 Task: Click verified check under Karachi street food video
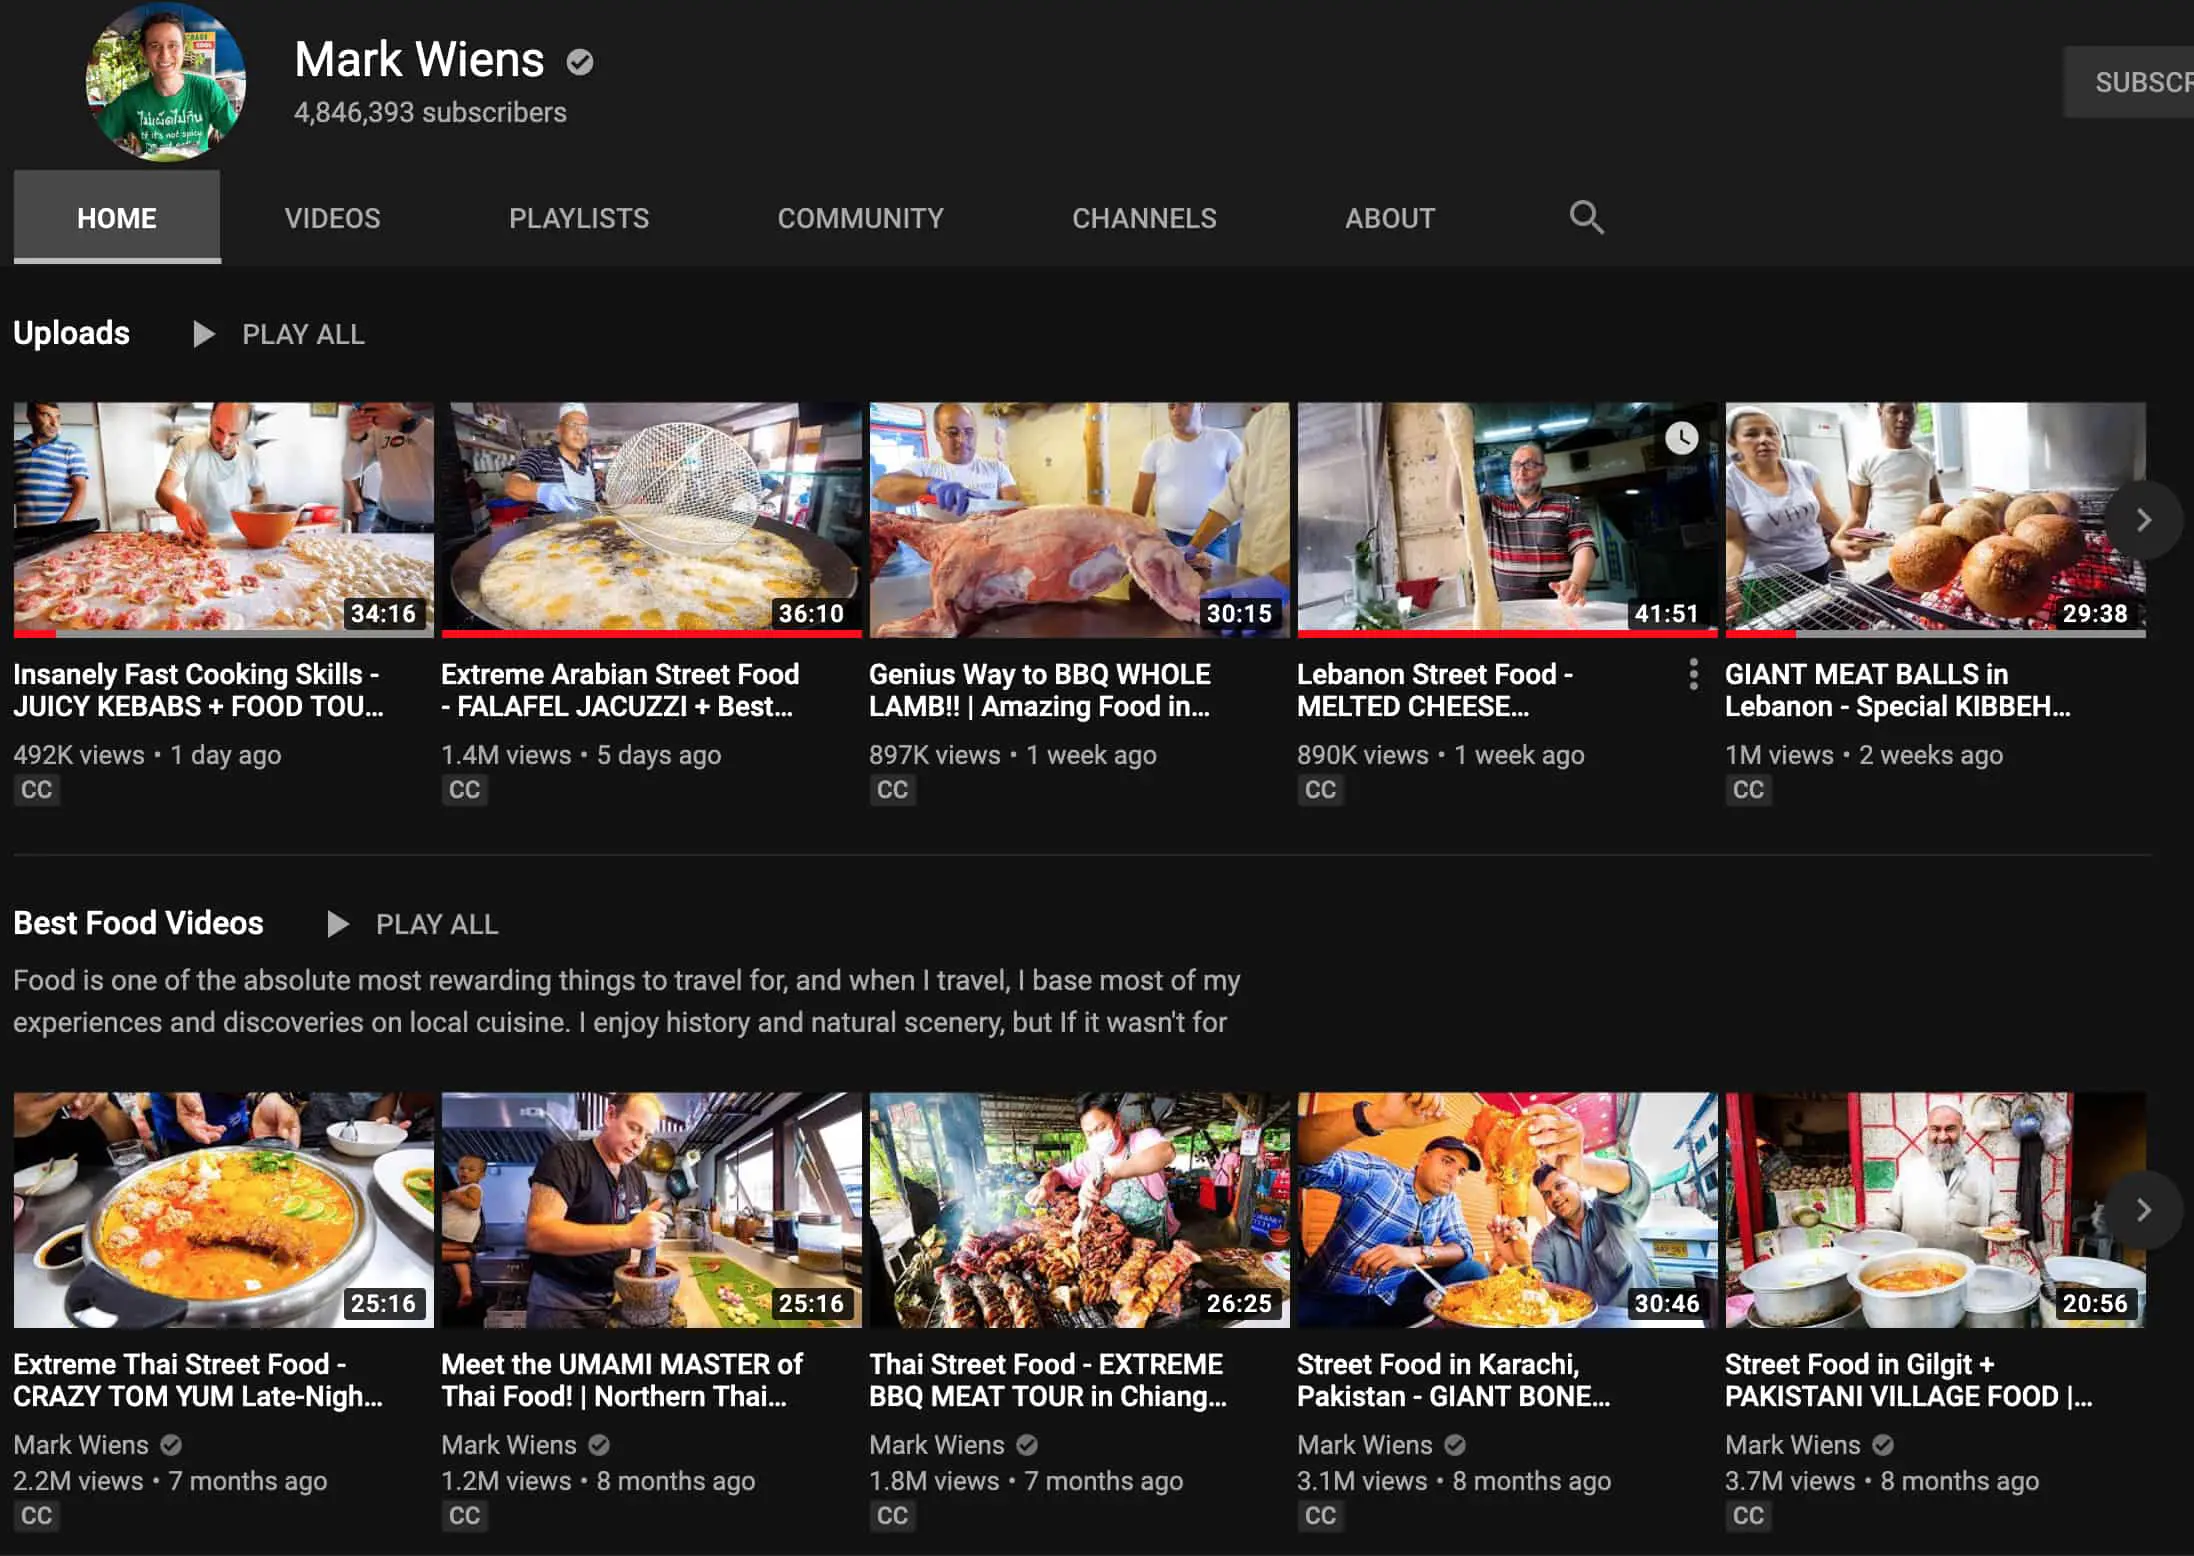(1455, 1445)
